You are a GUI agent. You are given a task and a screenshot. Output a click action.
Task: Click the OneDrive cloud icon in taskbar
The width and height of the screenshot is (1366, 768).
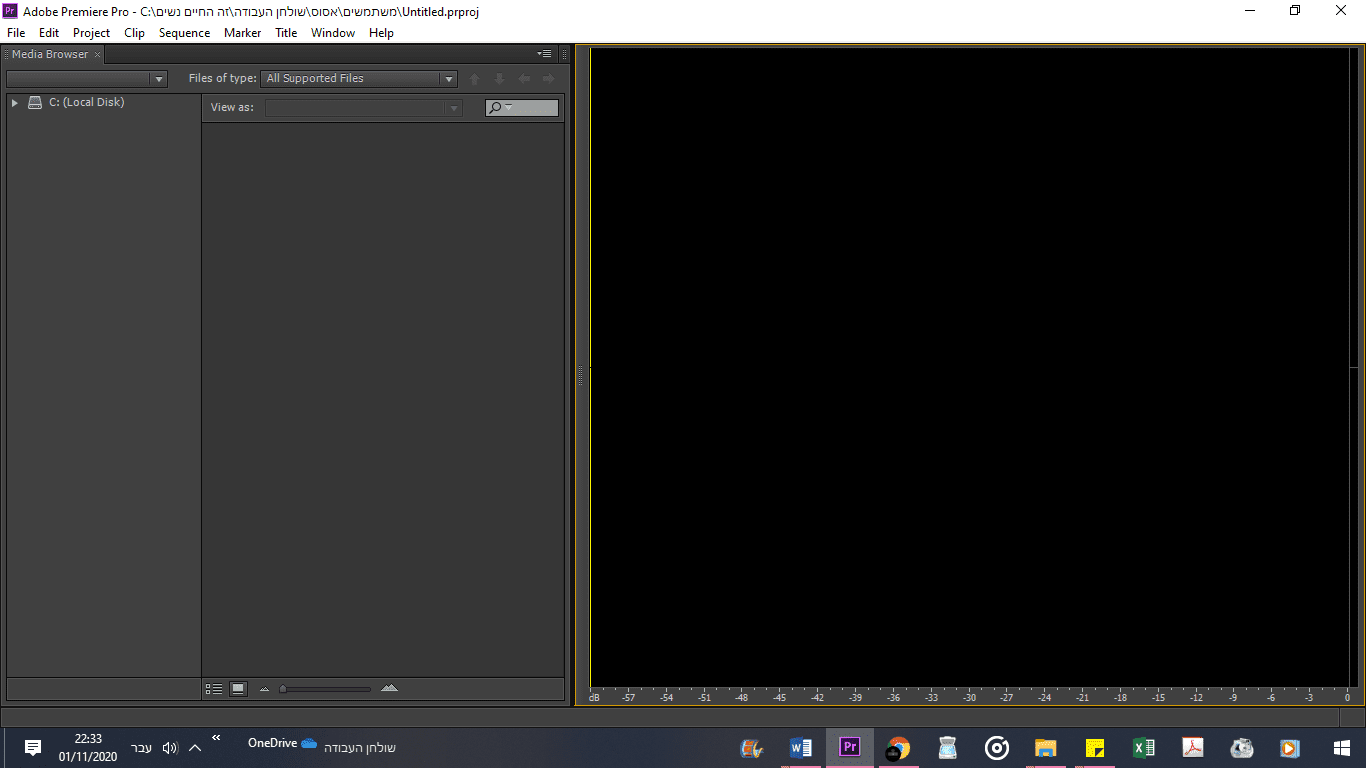(309, 743)
